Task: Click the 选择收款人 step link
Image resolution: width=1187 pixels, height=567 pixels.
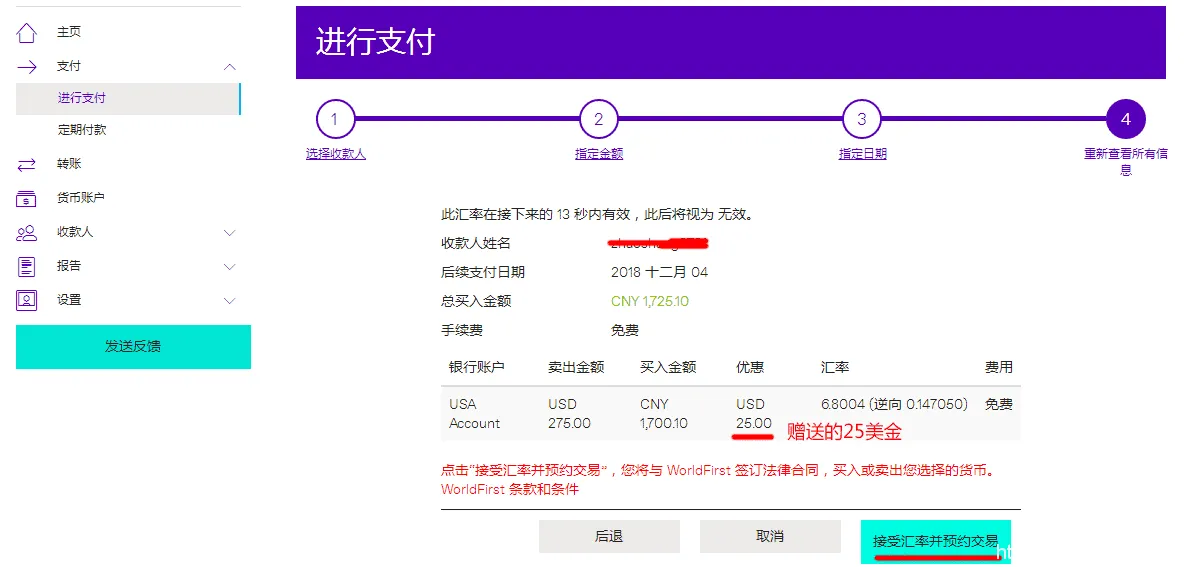Action: (x=336, y=154)
